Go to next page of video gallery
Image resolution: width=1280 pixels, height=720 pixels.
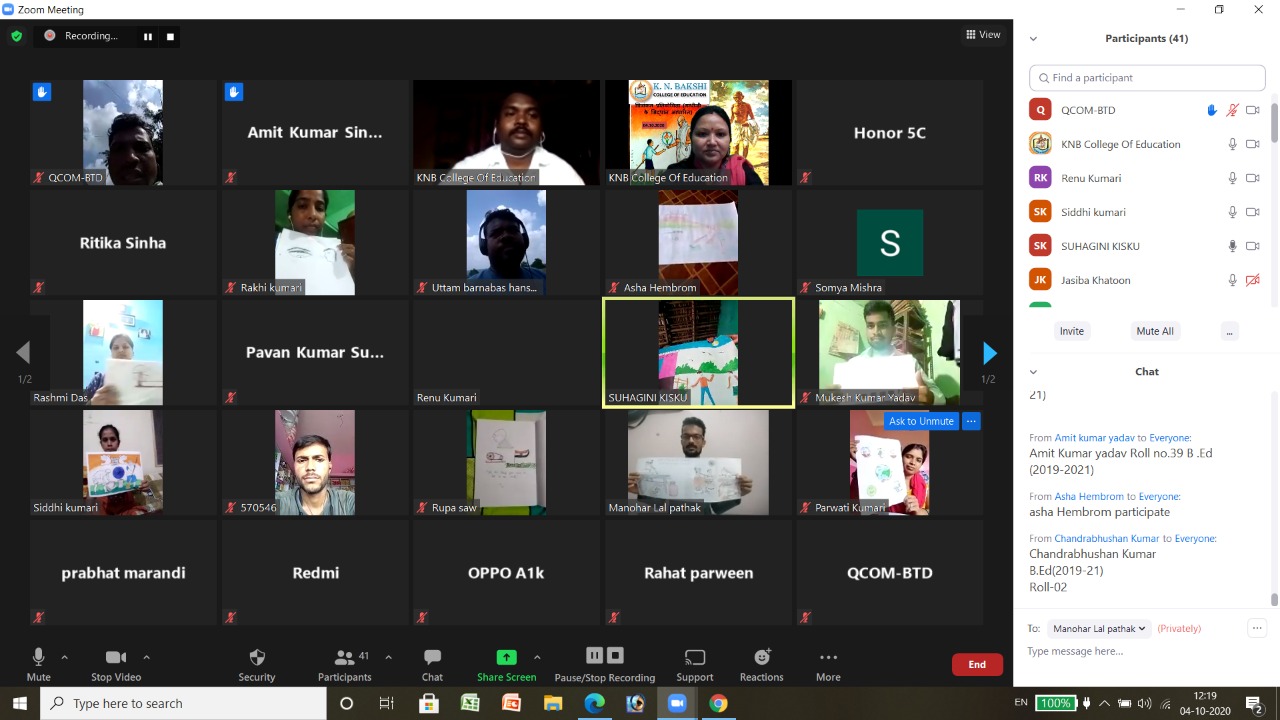[x=989, y=353]
